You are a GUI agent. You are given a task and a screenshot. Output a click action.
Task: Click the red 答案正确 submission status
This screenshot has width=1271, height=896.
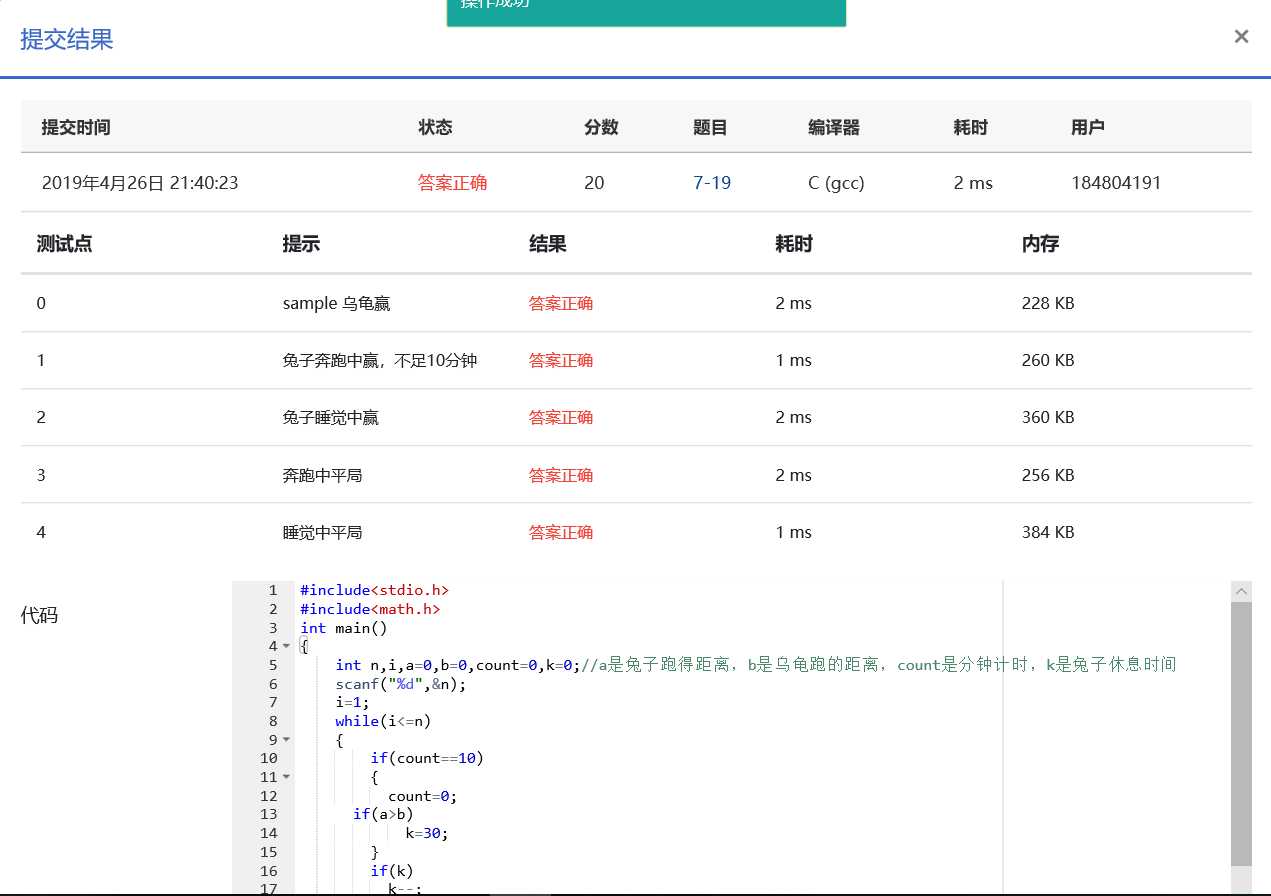[453, 183]
